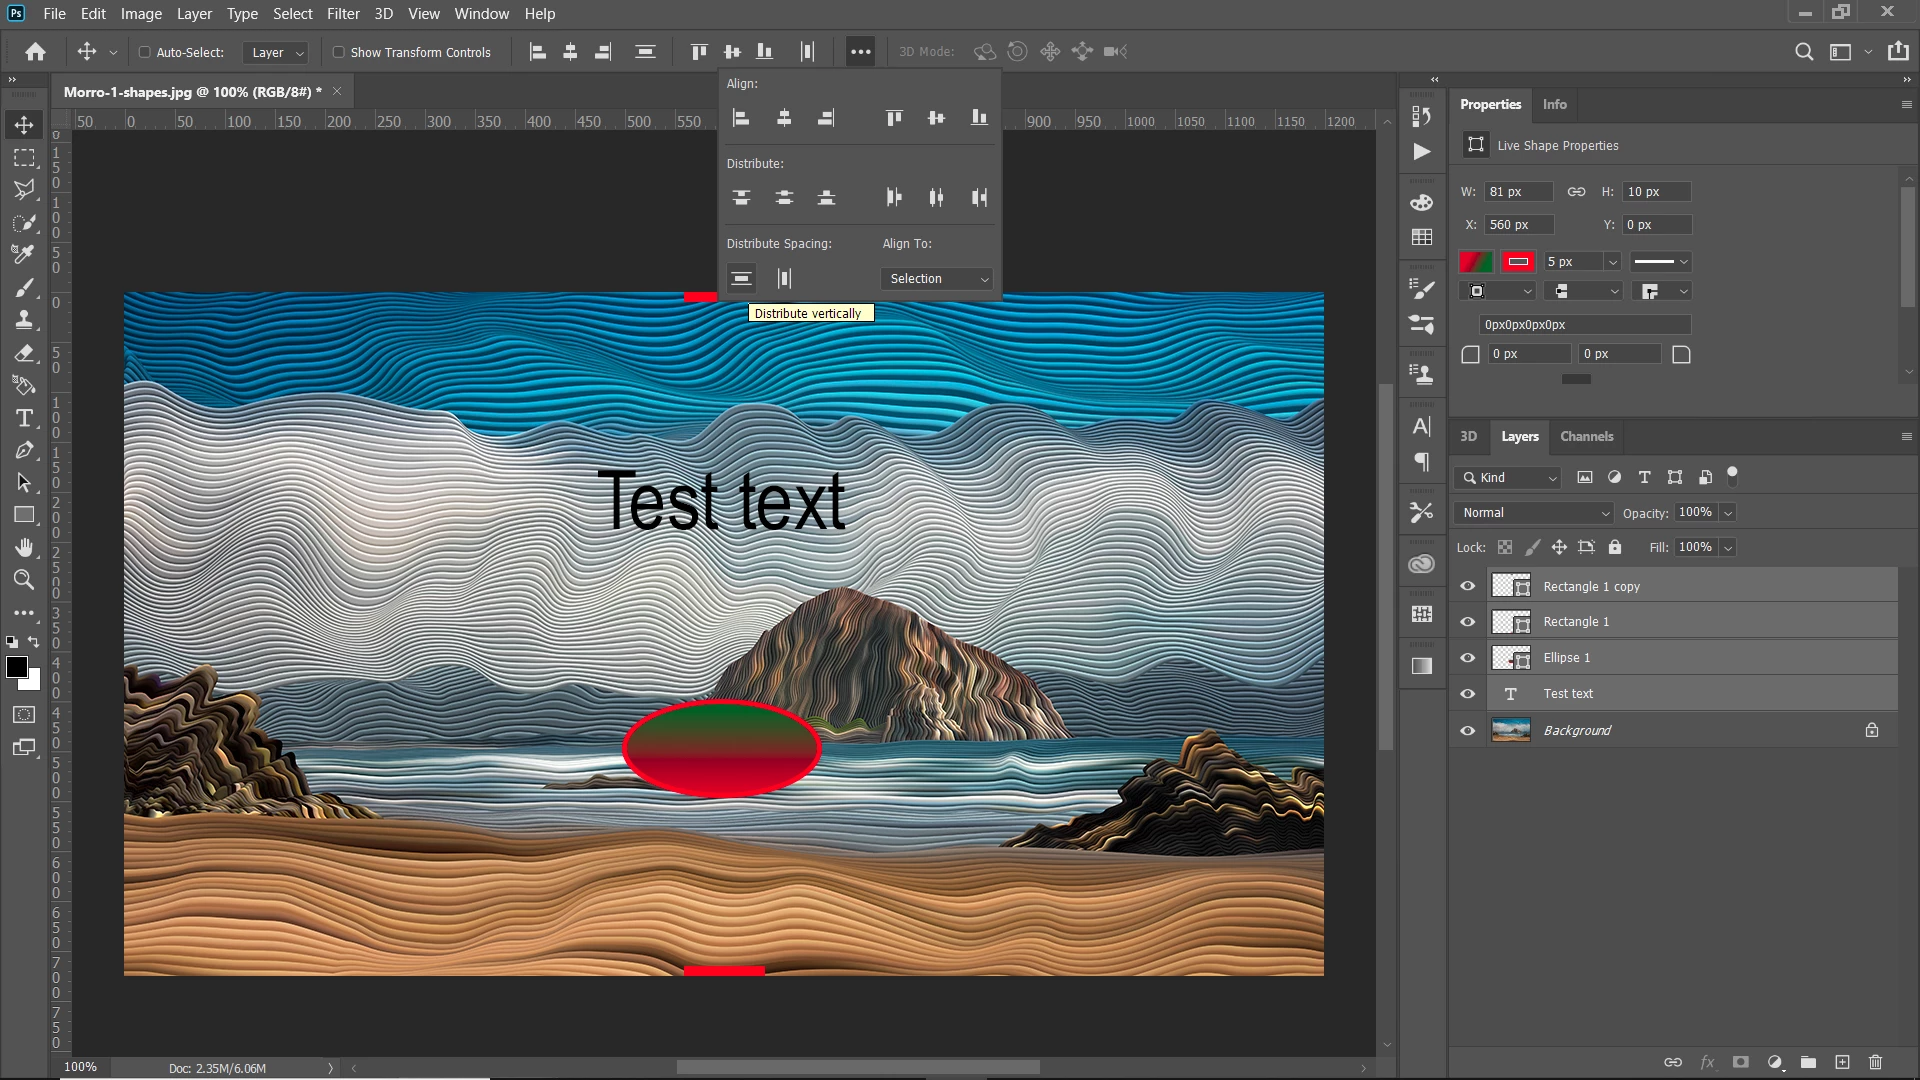
Task: Open the Info panel tab
Action: pos(1554,104)
